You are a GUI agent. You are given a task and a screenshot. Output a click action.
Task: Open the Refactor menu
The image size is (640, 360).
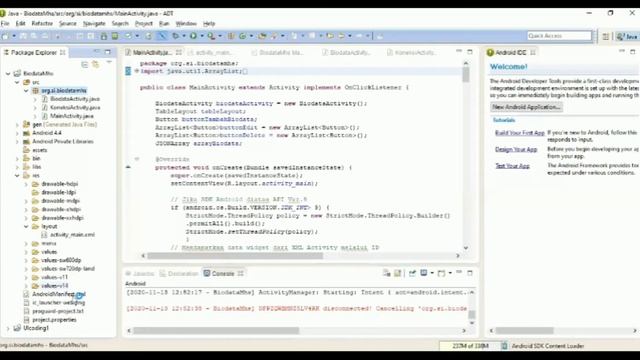[42, 24]
